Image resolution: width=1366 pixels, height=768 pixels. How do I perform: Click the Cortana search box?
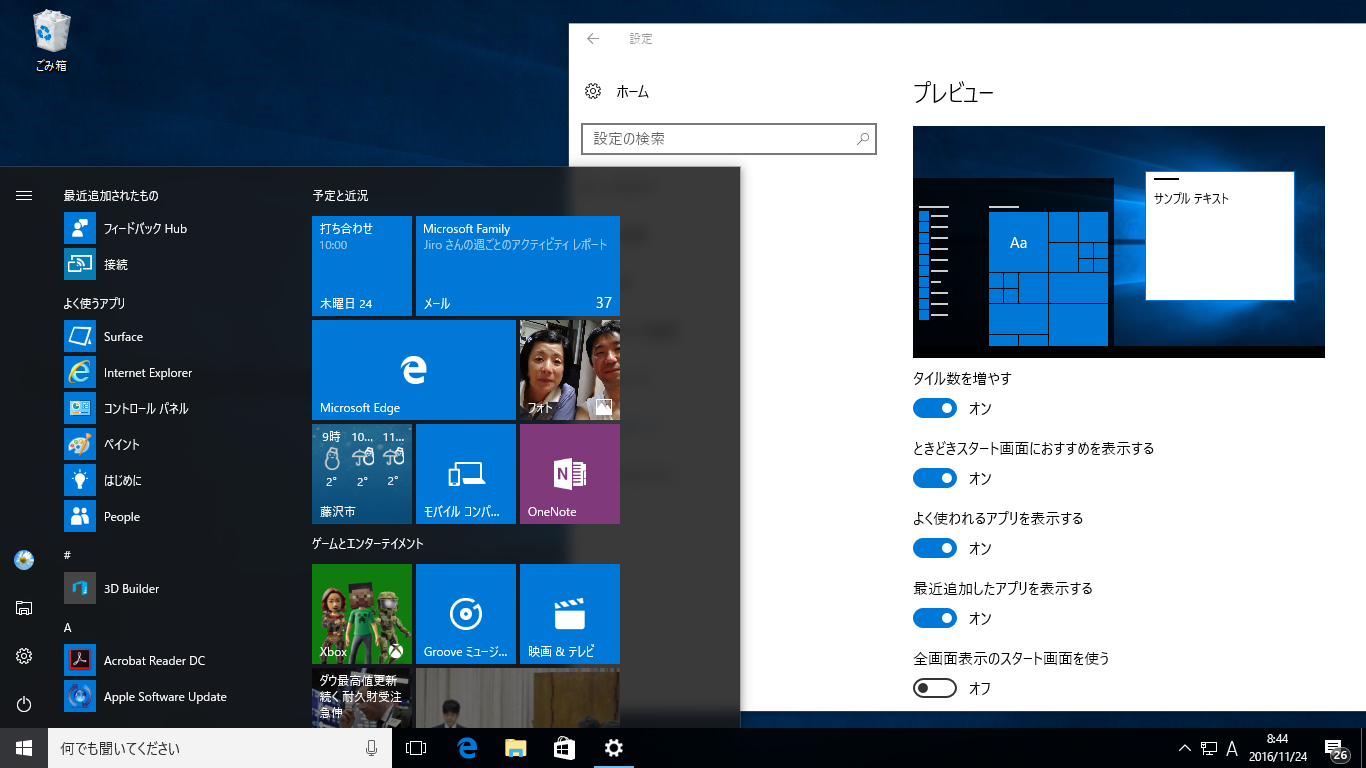coord(219,748)
